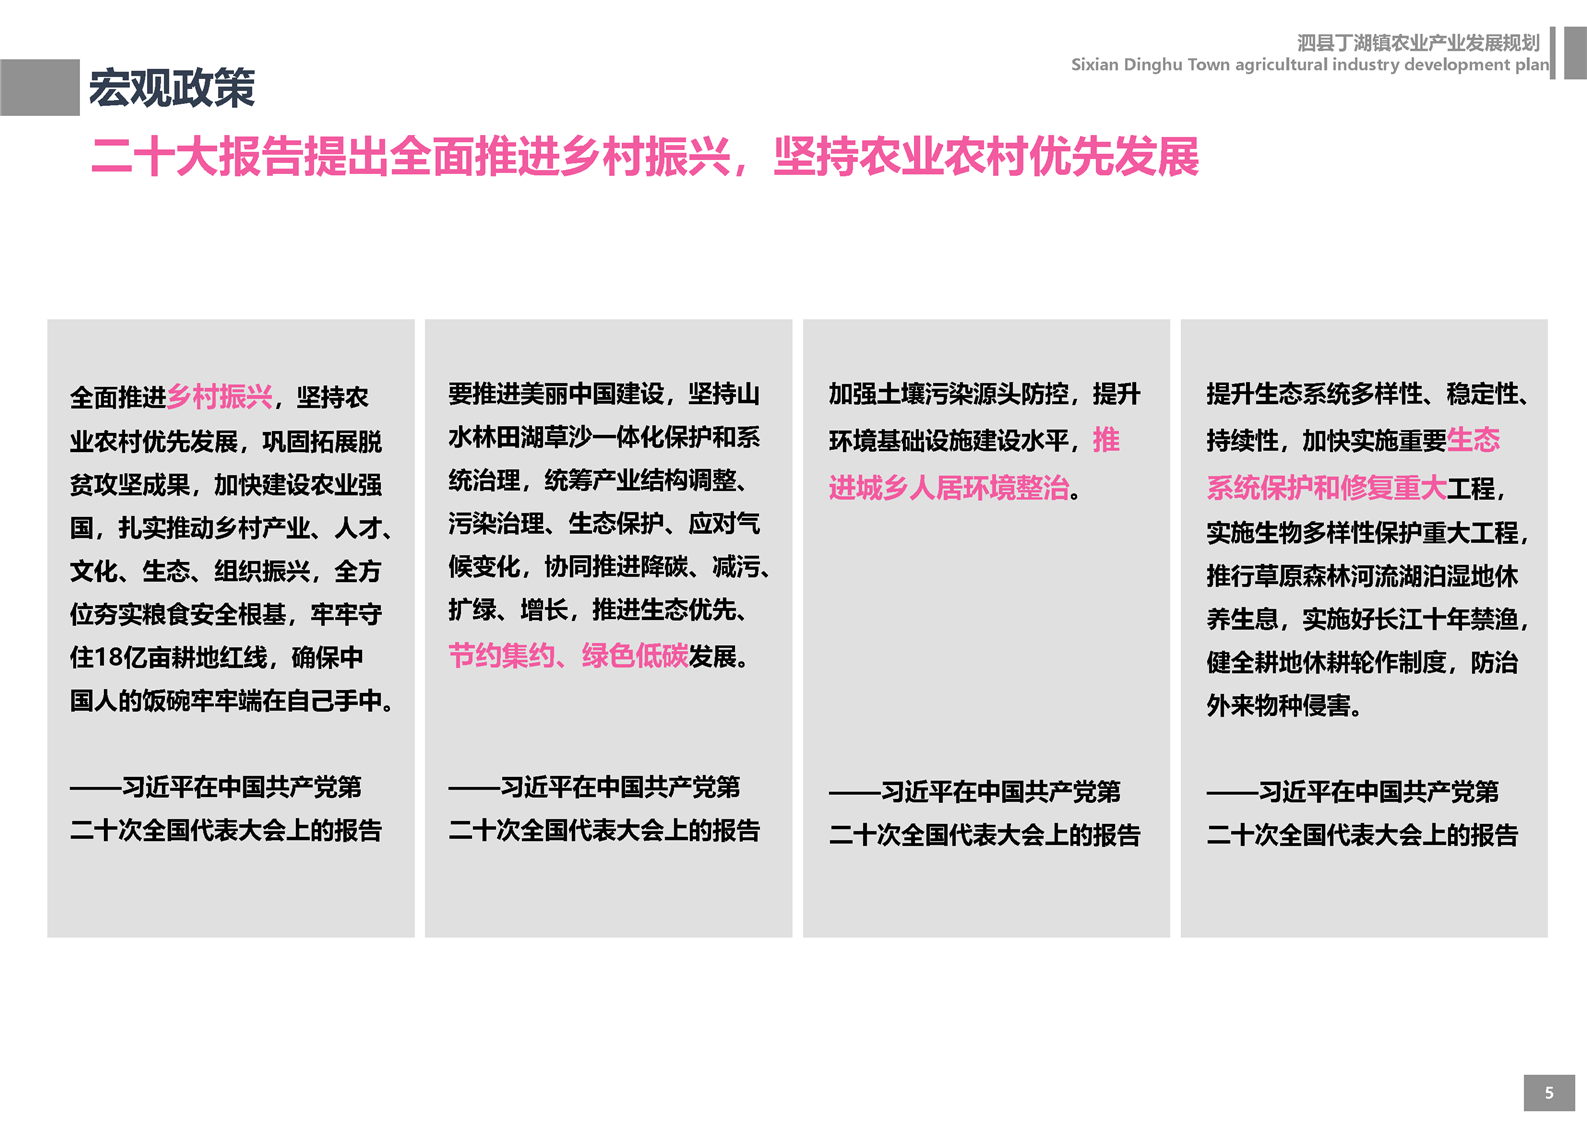Click header text 泗县丁湖镇农业产业发展规划

point(1418,42)
